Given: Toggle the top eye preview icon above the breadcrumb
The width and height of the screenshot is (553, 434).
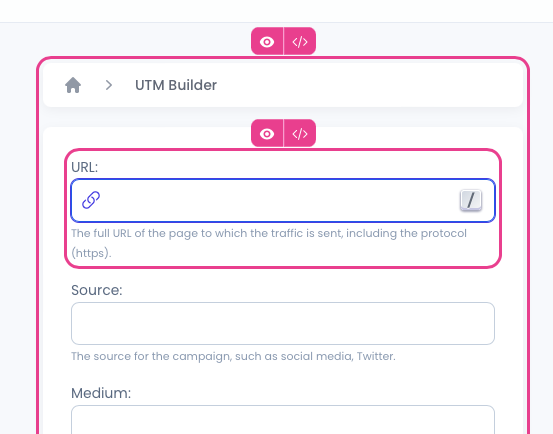Looking at the screenshot, I should coord(267,42).
